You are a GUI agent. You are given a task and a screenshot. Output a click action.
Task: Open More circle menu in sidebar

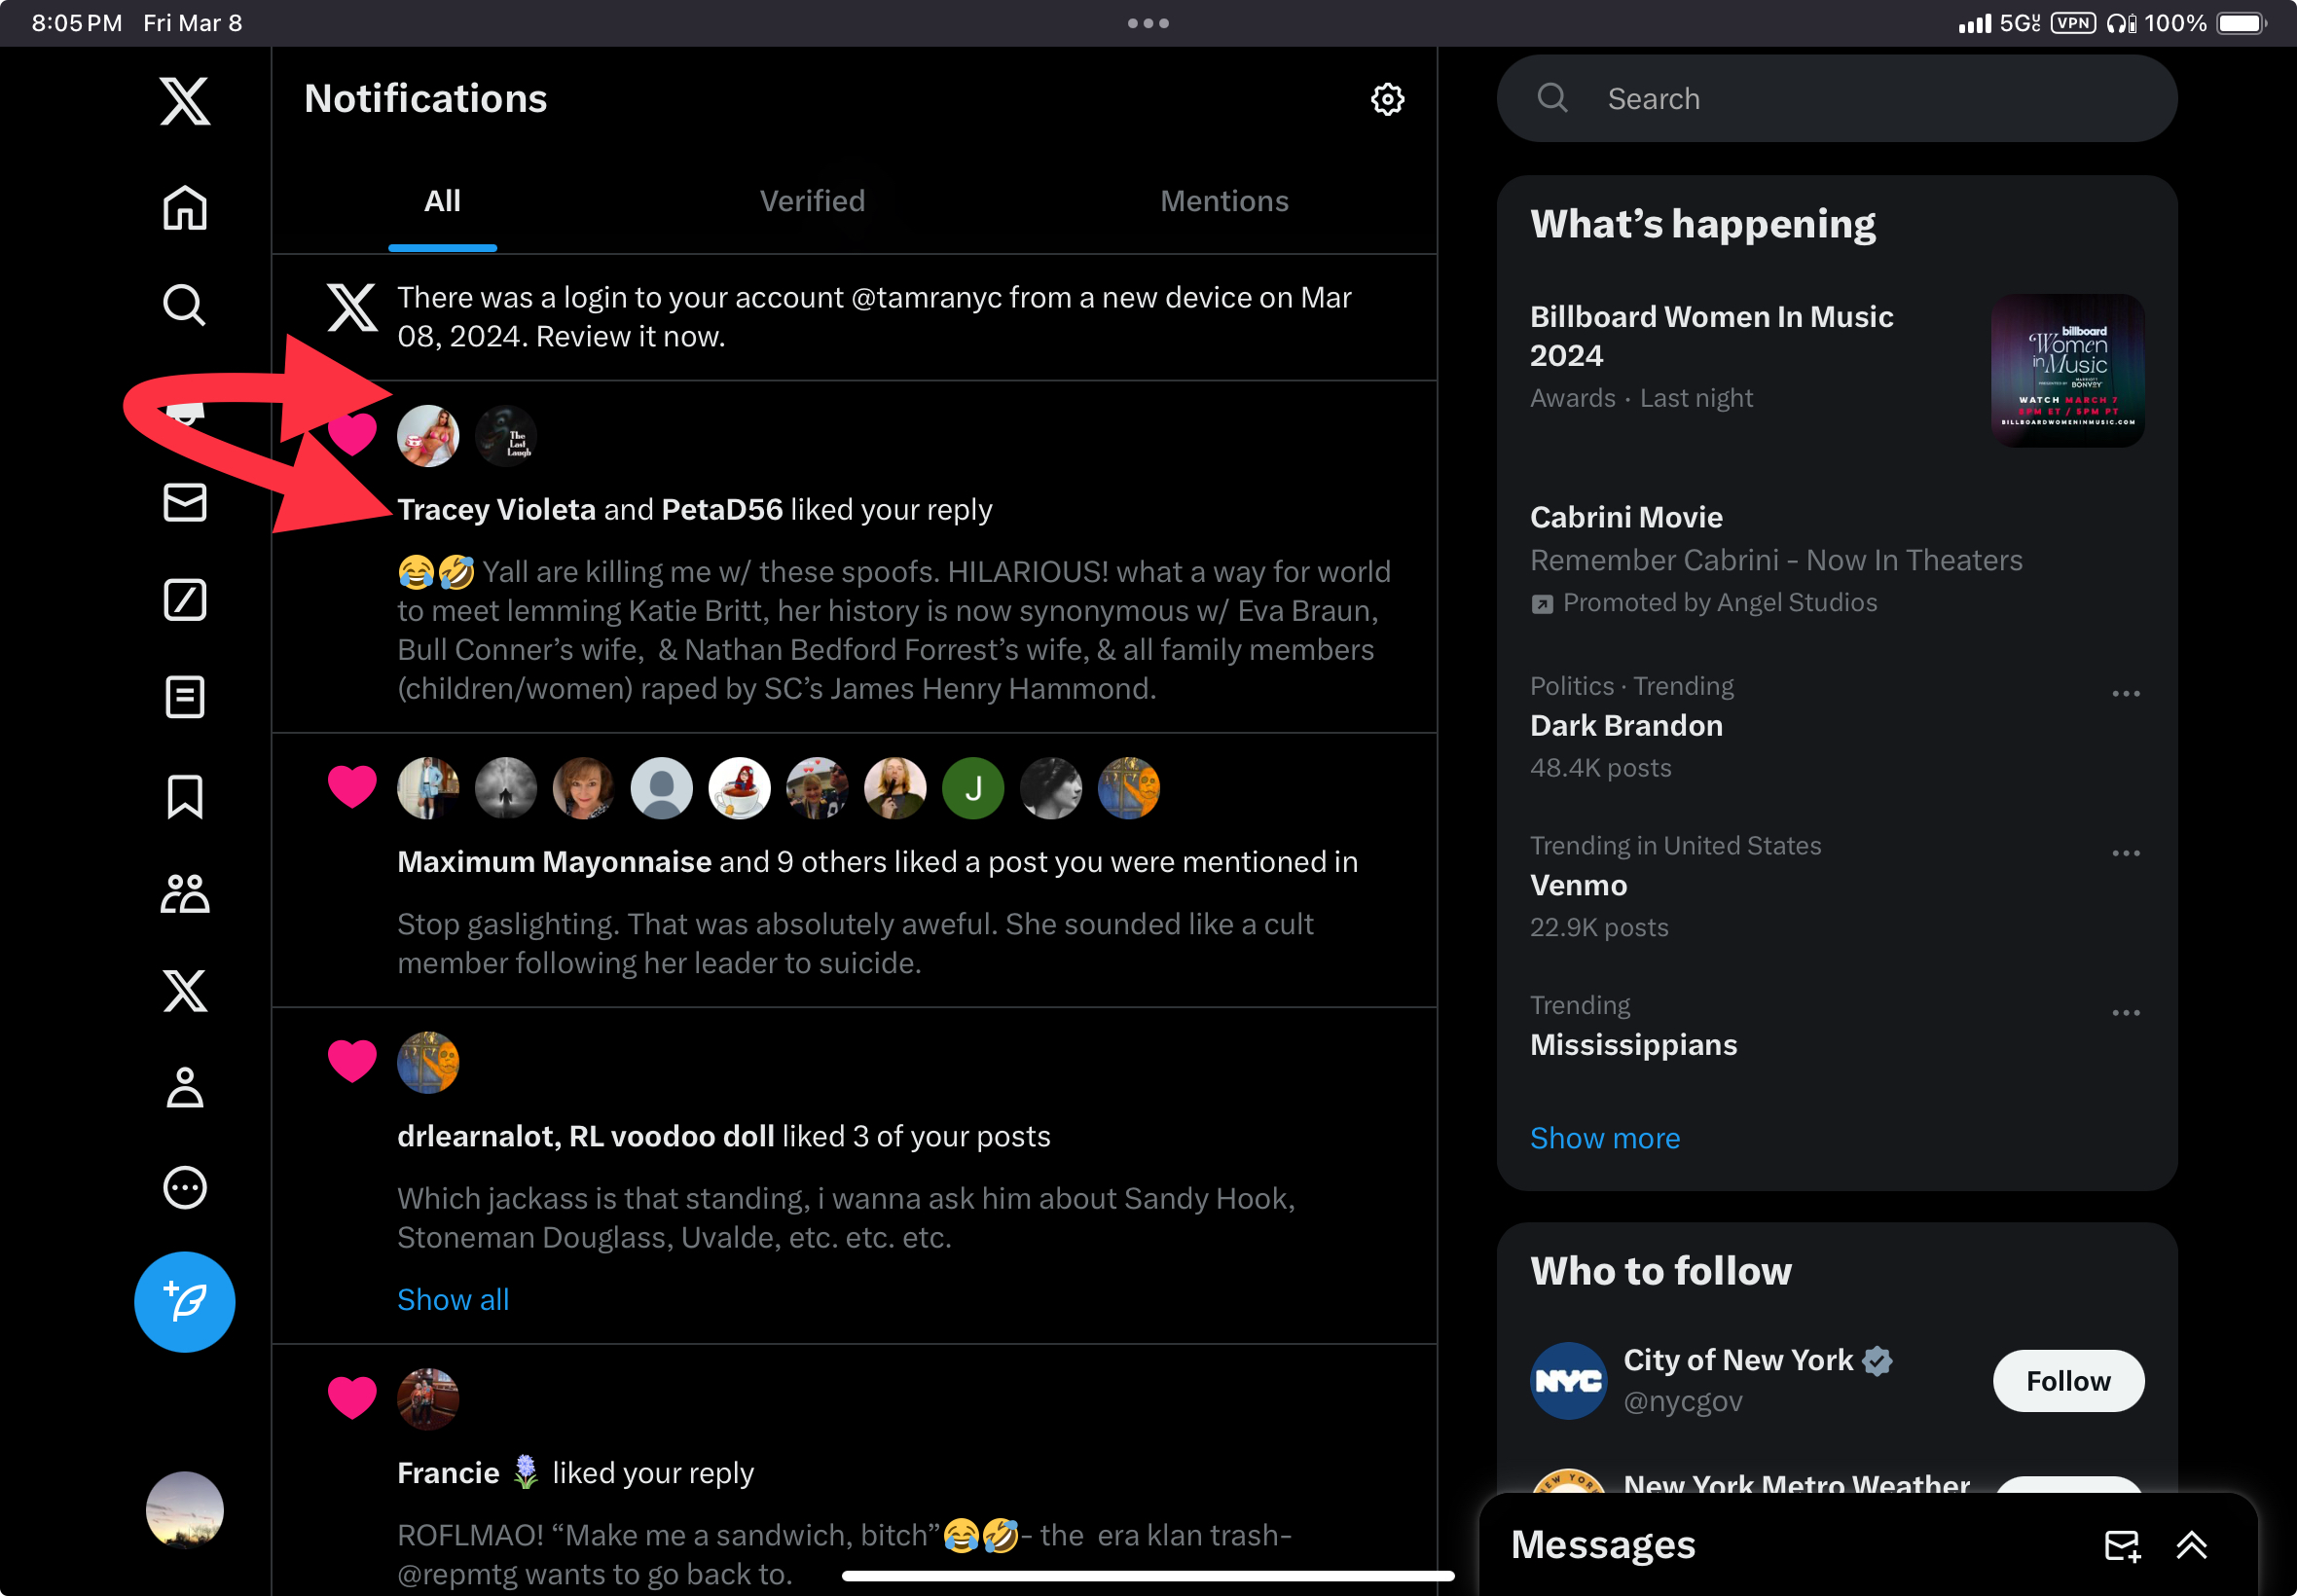point(185,1187)
